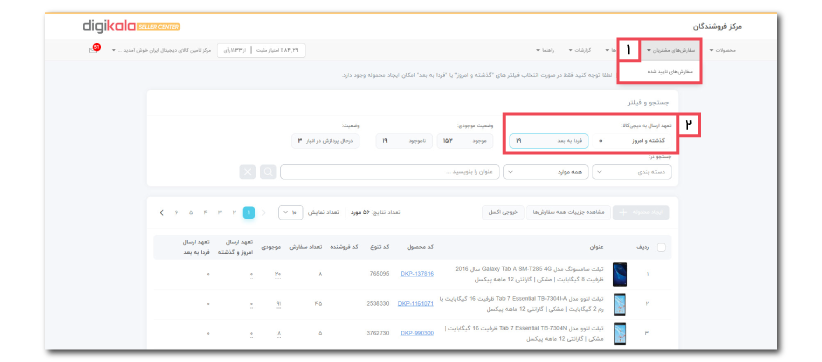The image size is (822, 362).
Task: Go to page 2 in pagination
Action: point(234,213)
